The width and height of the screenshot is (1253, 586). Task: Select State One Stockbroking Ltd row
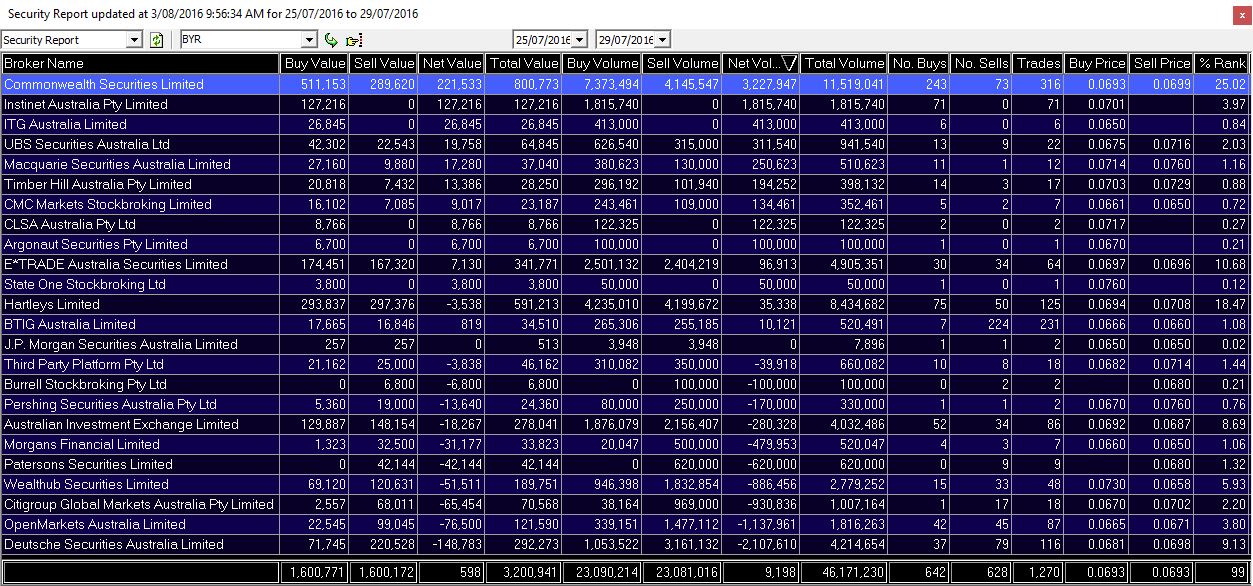(x=625, y=284)
